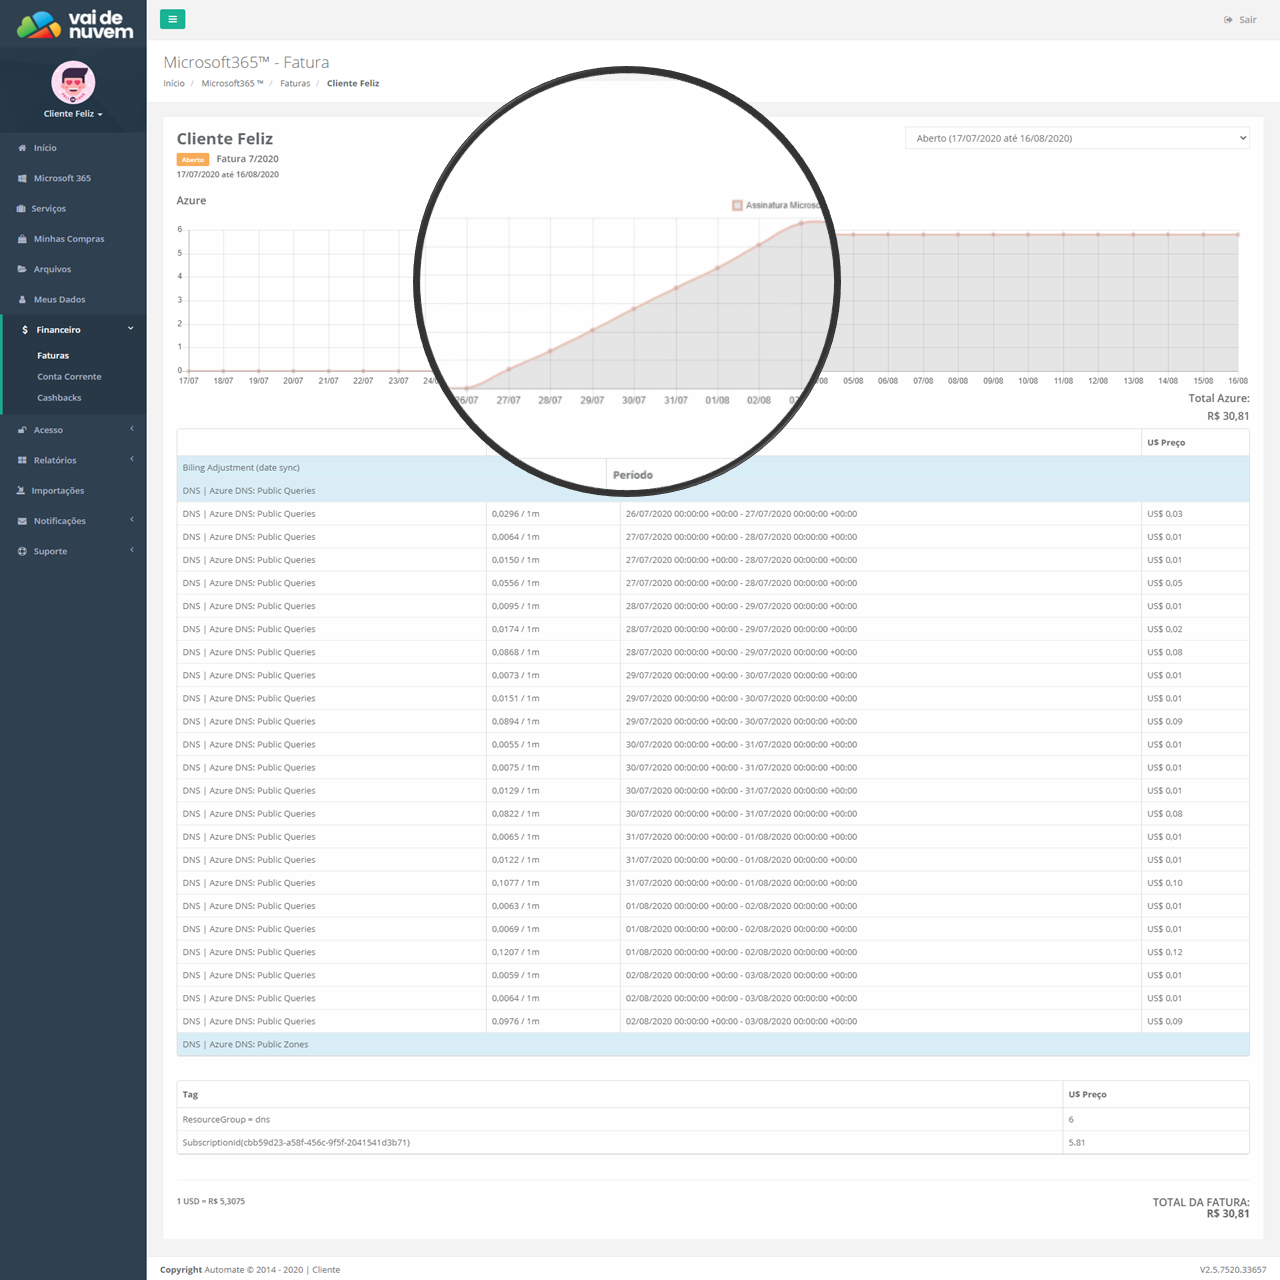This screenshot has width=1280, height=1280.
Task: Click the unlock icon beside Acesso
Action: (22, 430)
